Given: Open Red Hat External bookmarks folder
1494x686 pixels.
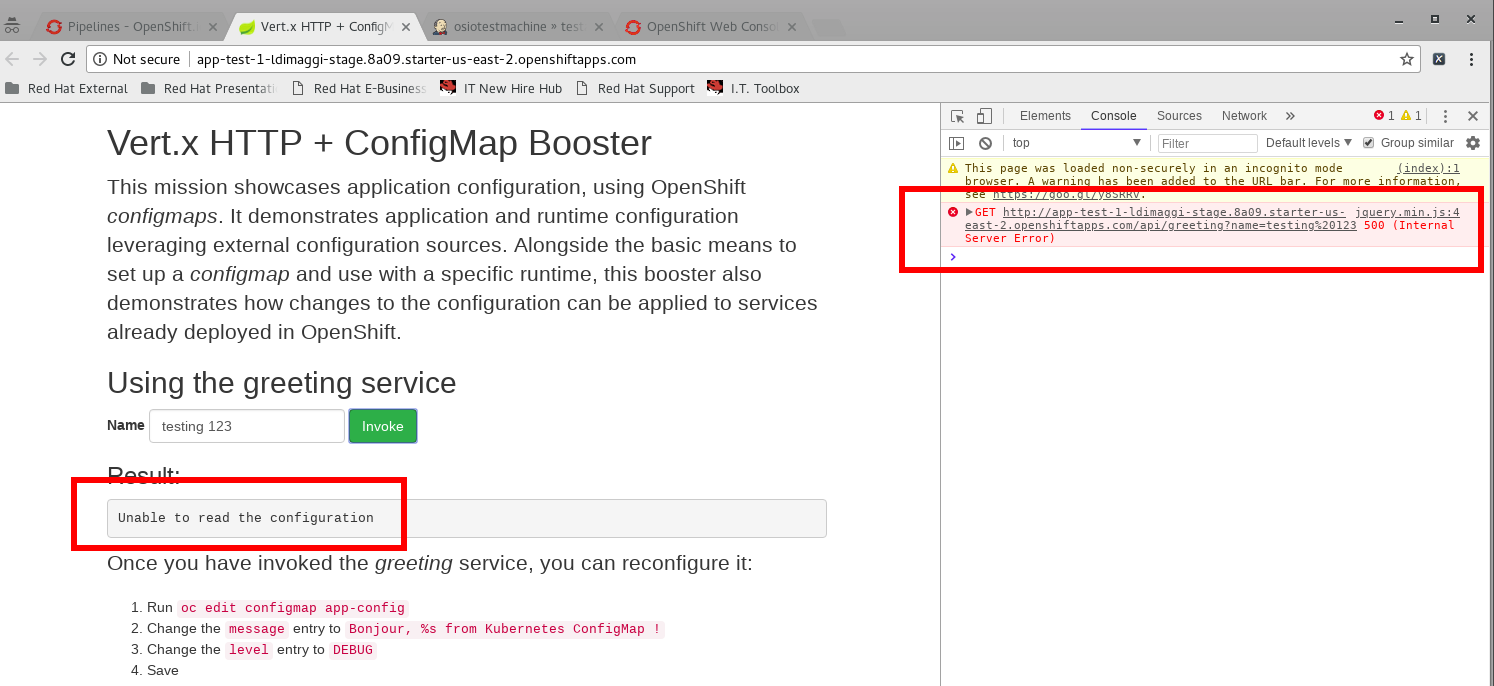Looking at the screenshot, I should pos(67,88).
